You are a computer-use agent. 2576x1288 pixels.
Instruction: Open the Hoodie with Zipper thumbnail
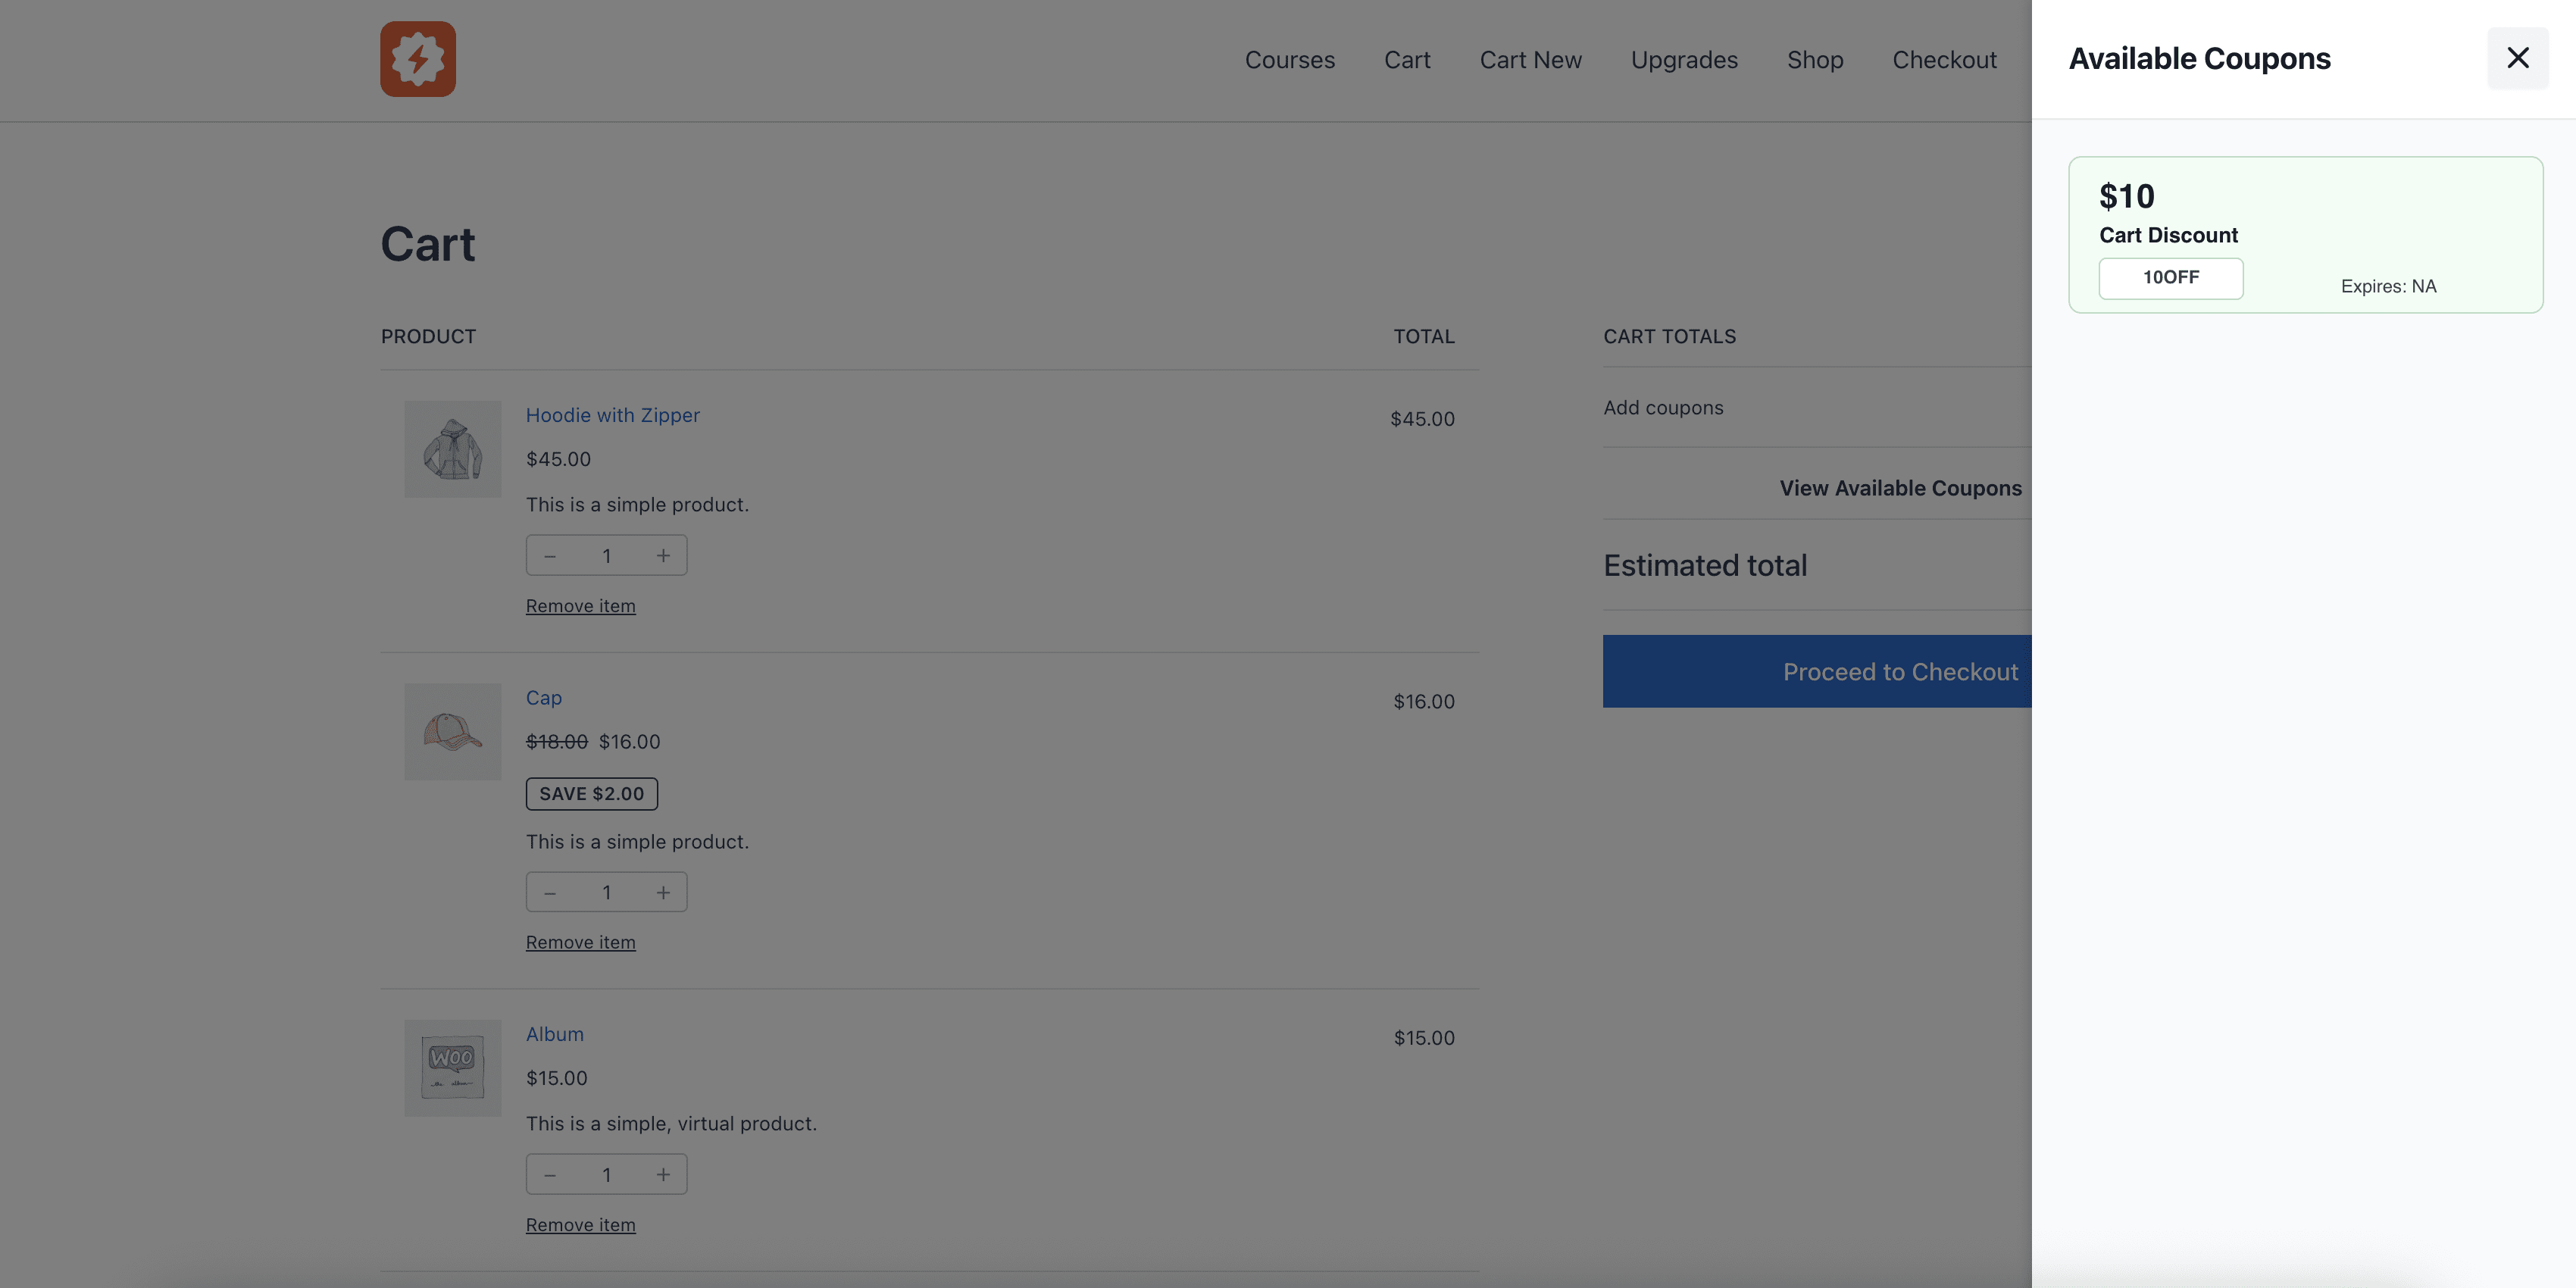452,449
